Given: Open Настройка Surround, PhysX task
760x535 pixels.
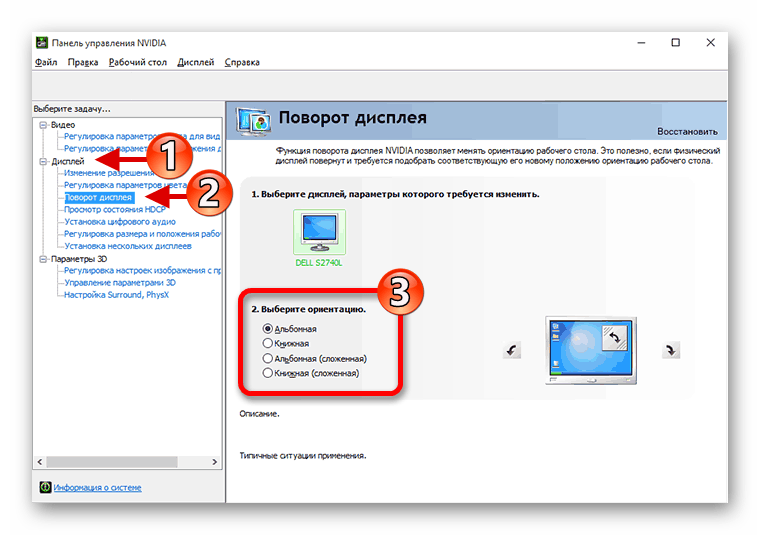Looking at the screenshot, I should (x=116, y=295).
